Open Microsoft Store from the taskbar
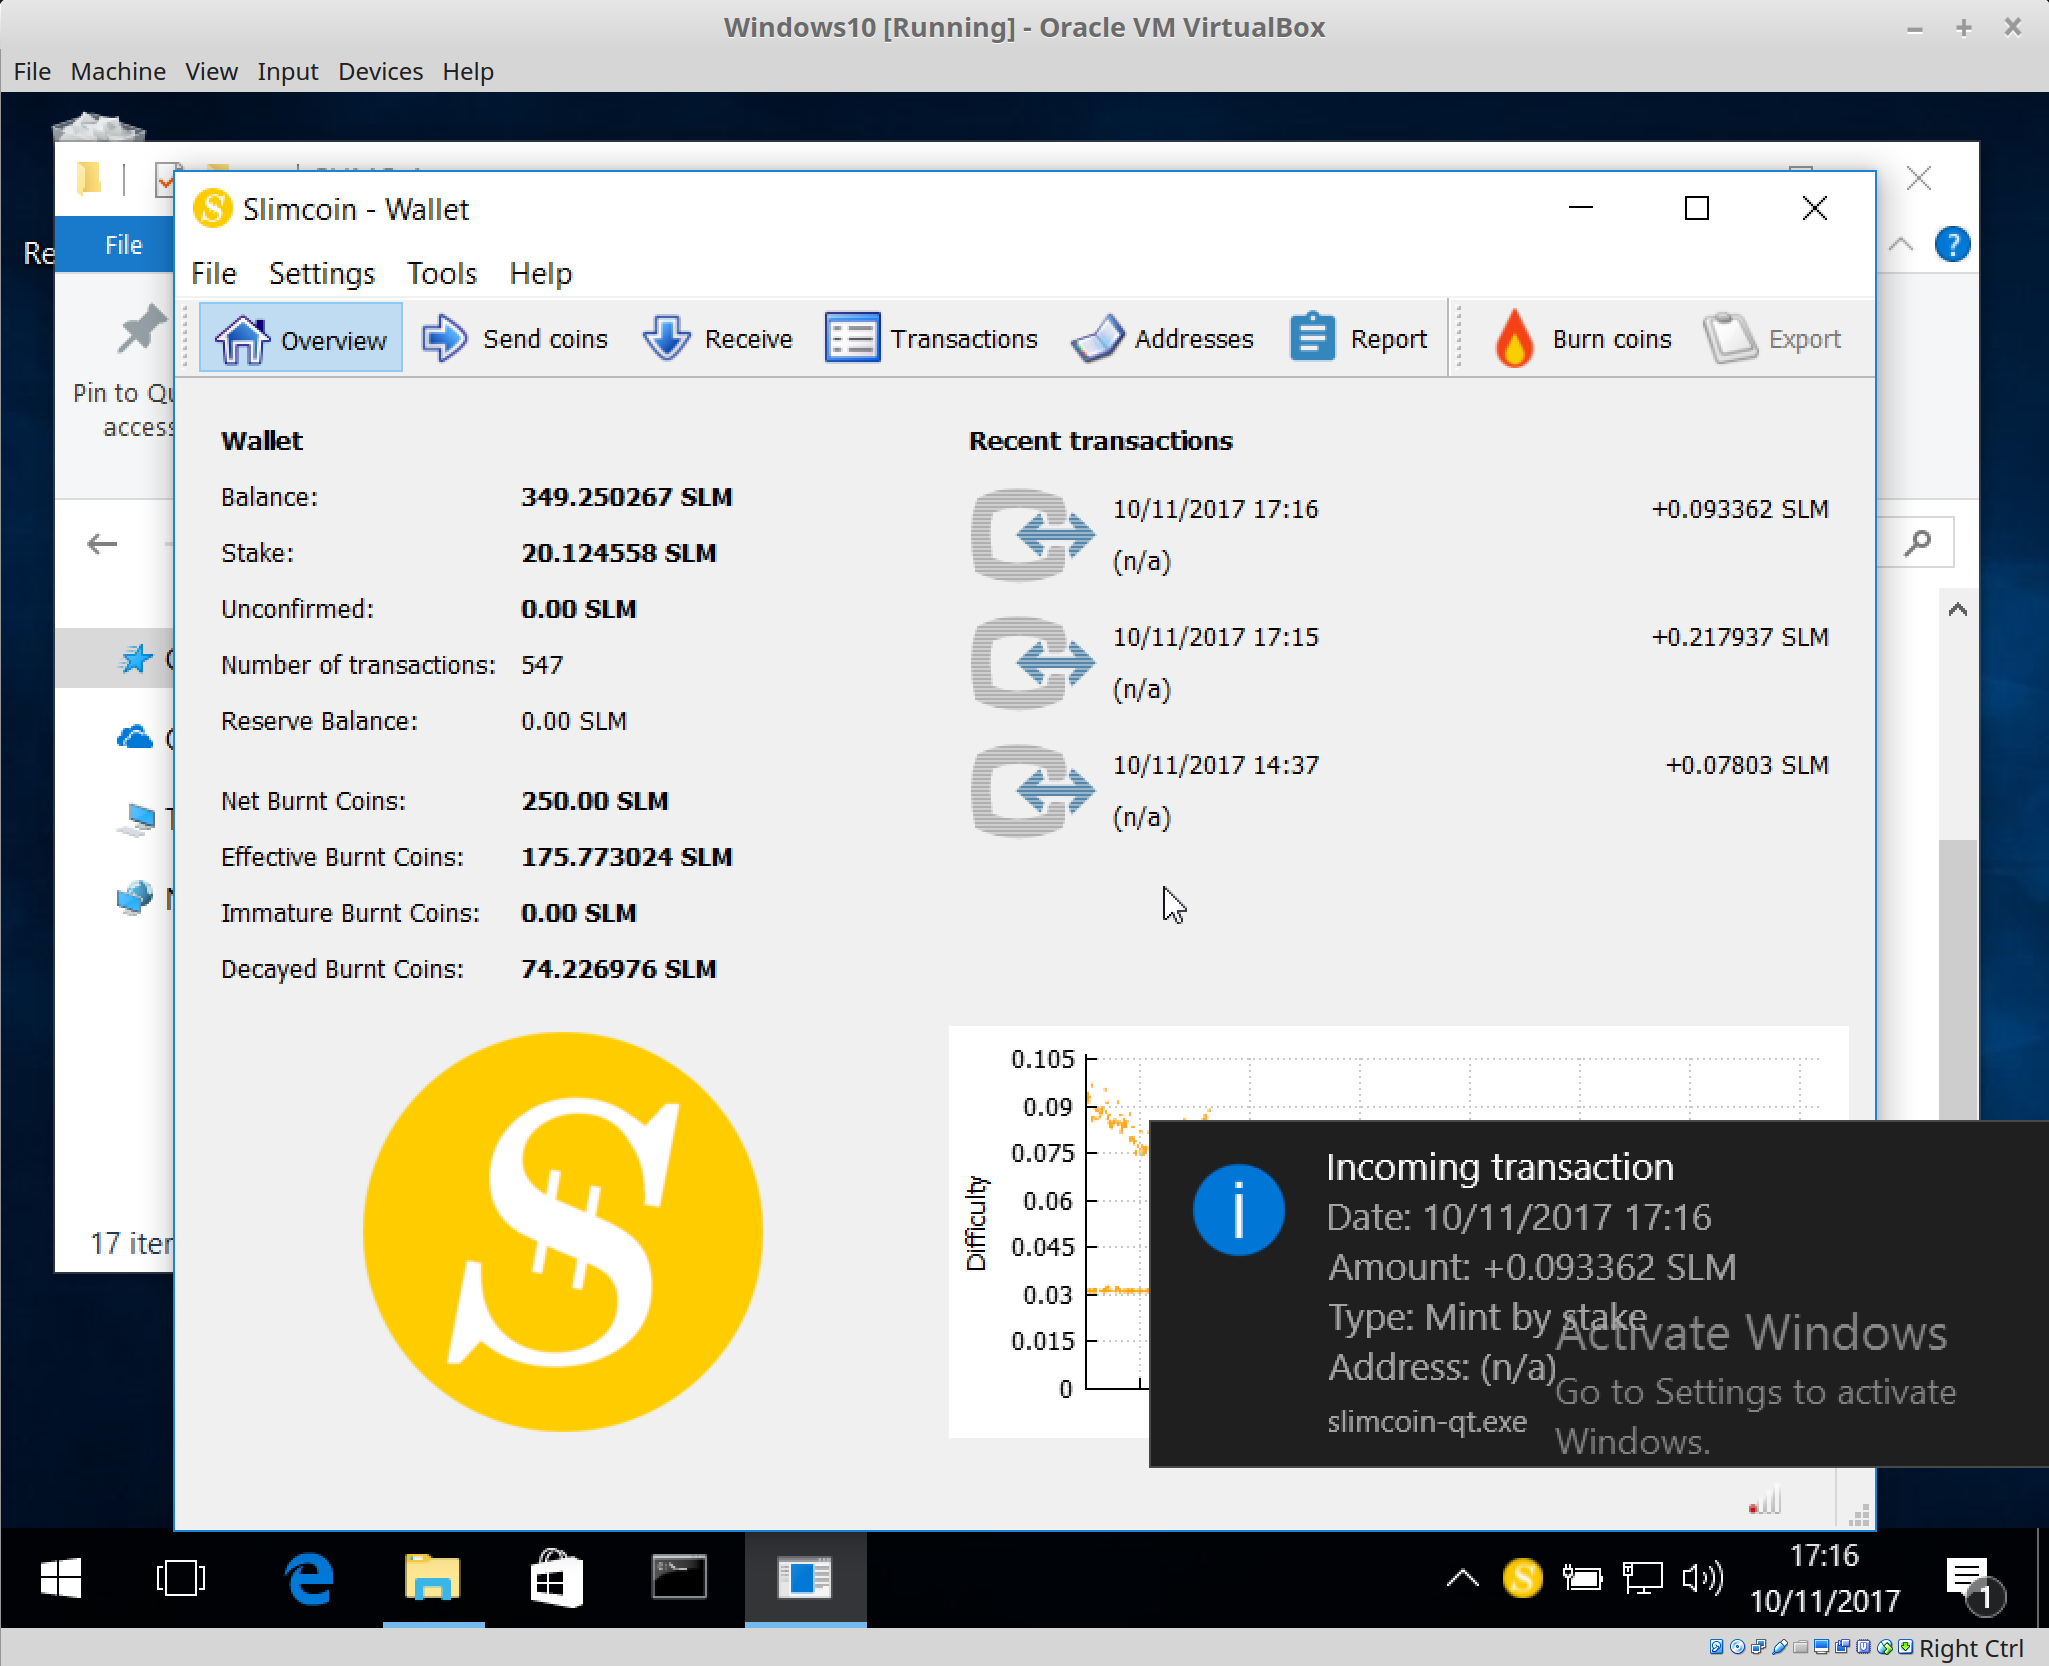 click(x=556, y=1578)
